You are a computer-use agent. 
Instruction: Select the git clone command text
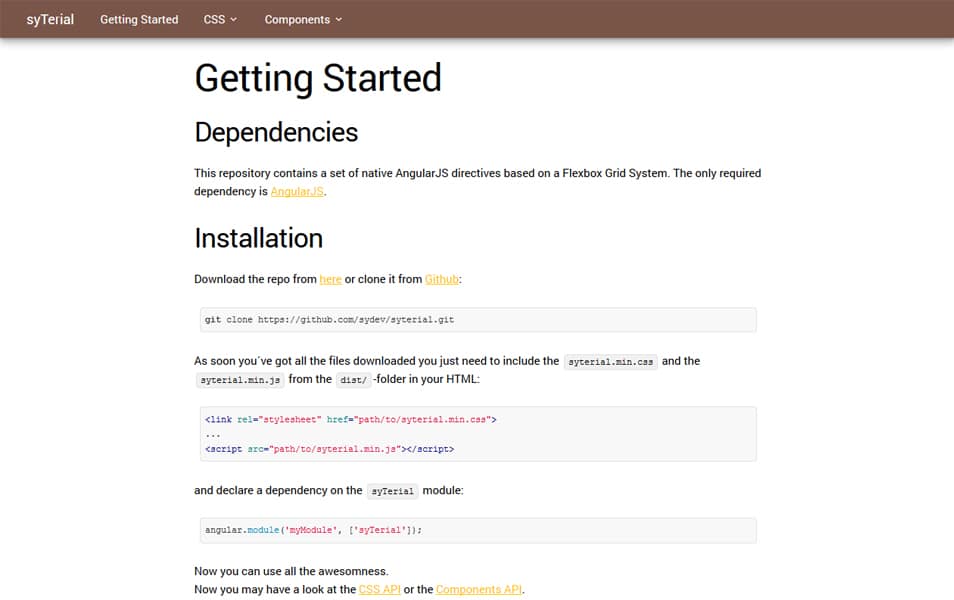[329, 319]
